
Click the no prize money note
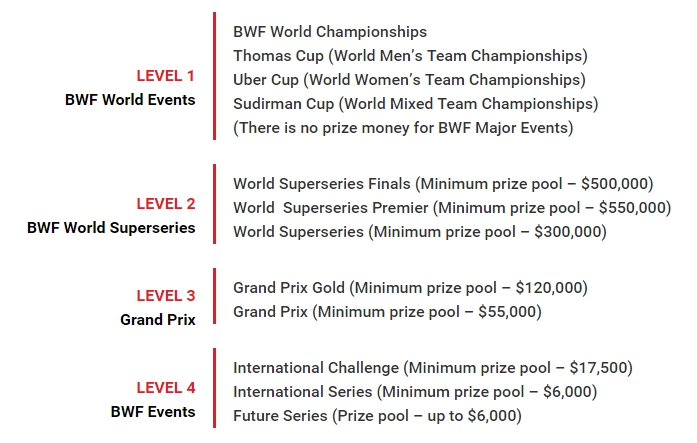point(403,128)
